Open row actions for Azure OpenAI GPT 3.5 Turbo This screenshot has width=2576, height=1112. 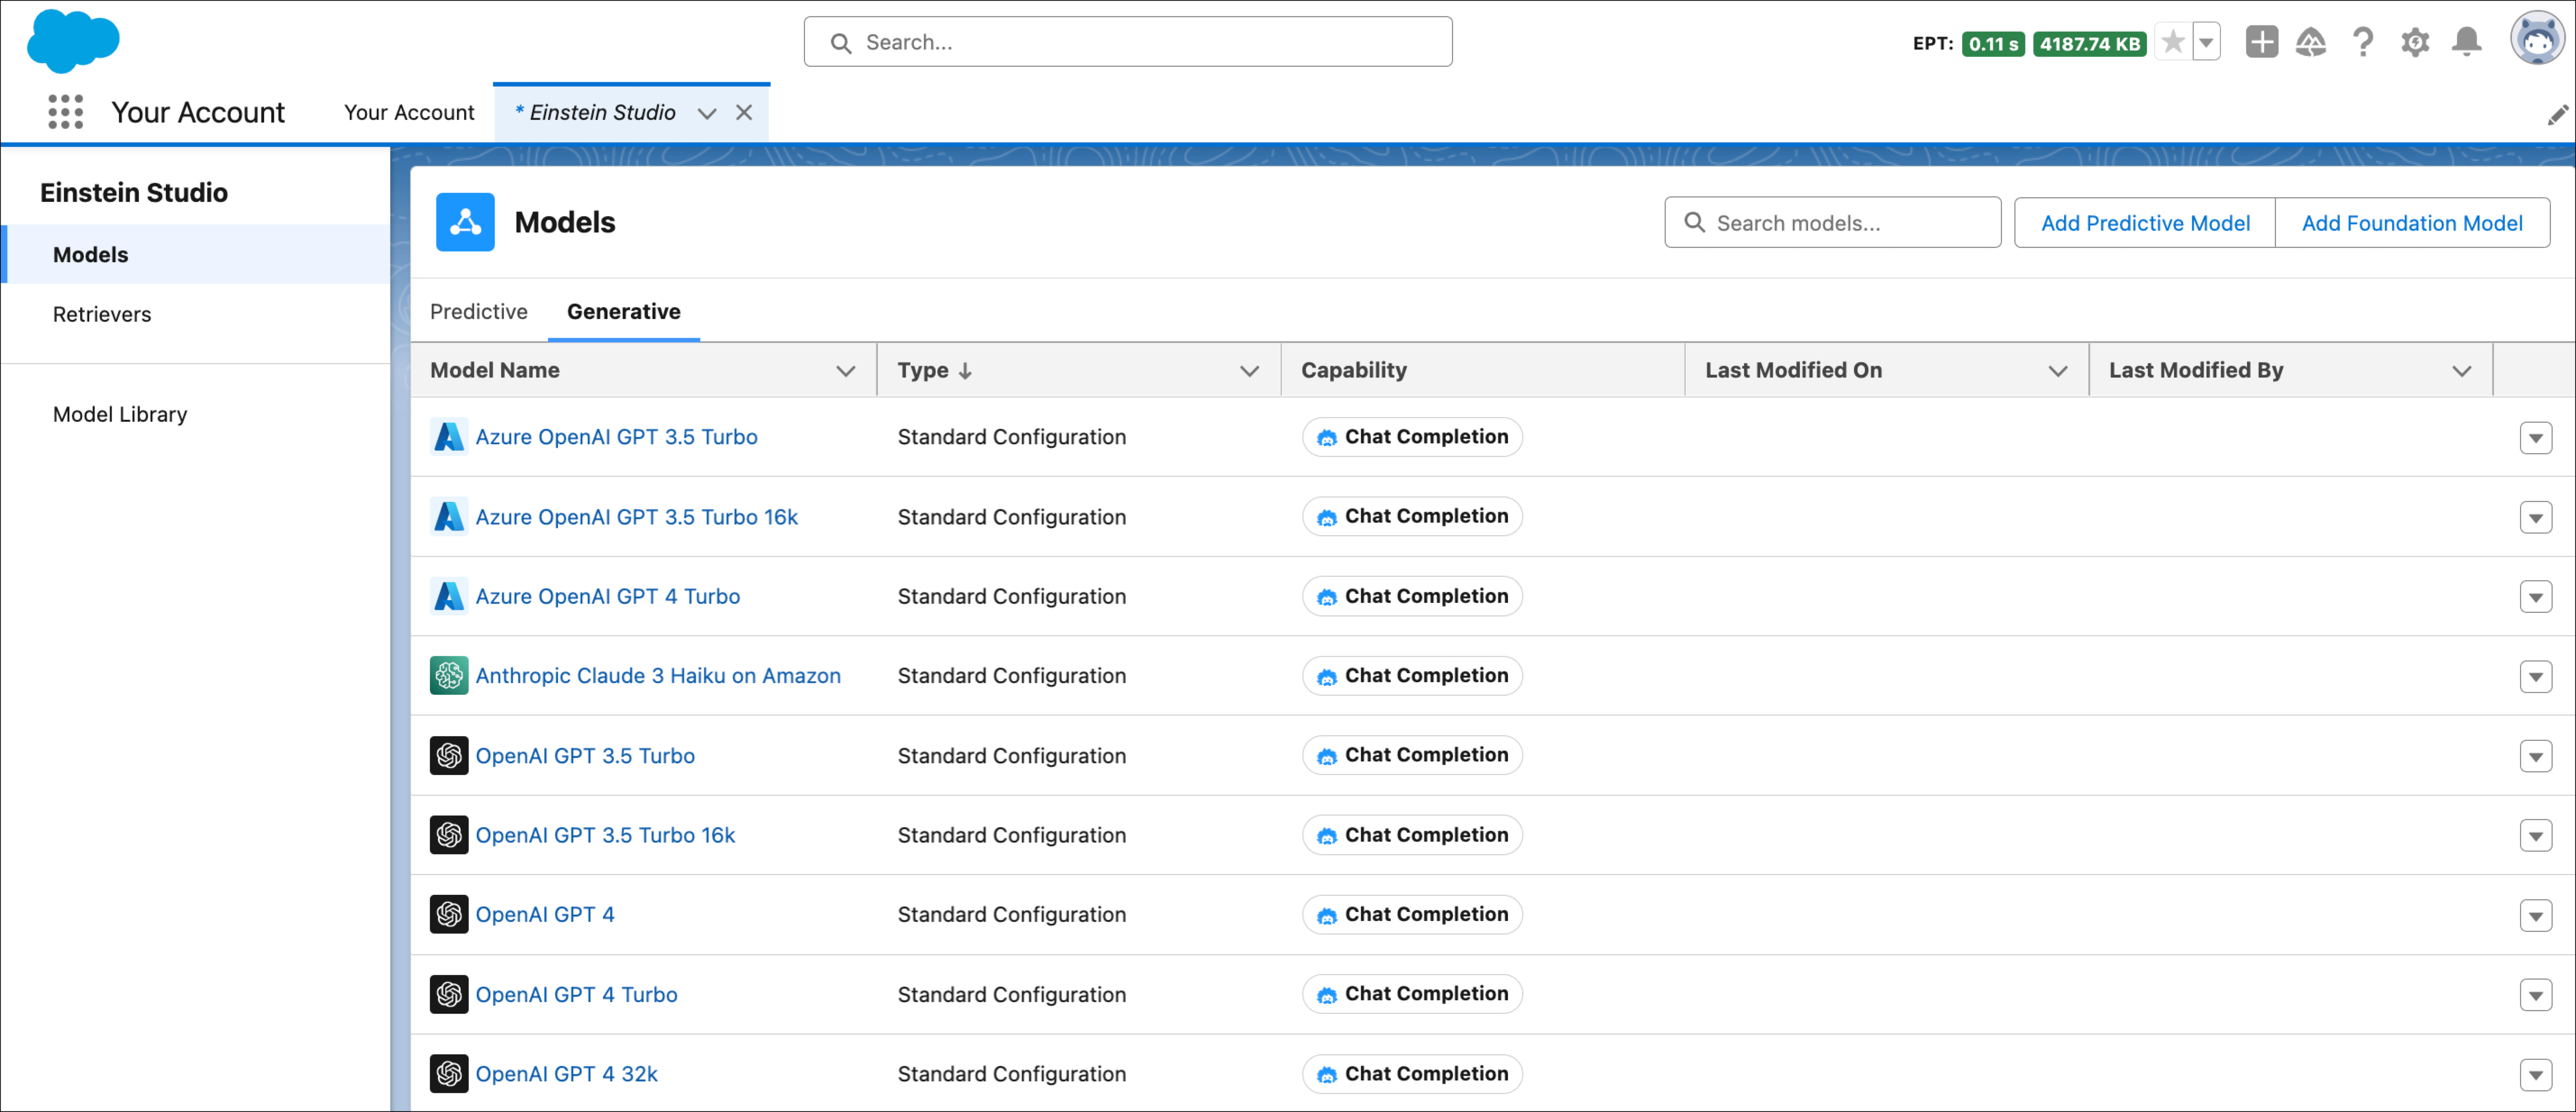tap(2536, 438)
